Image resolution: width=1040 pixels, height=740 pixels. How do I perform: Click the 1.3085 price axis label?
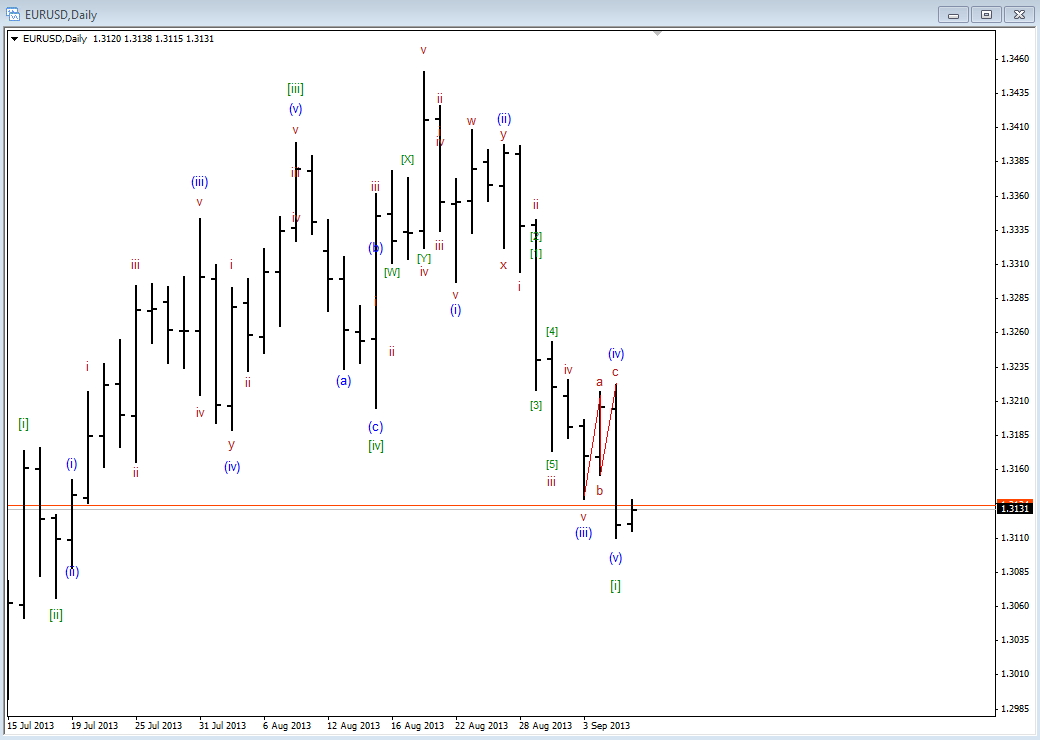pos(1015,572)
